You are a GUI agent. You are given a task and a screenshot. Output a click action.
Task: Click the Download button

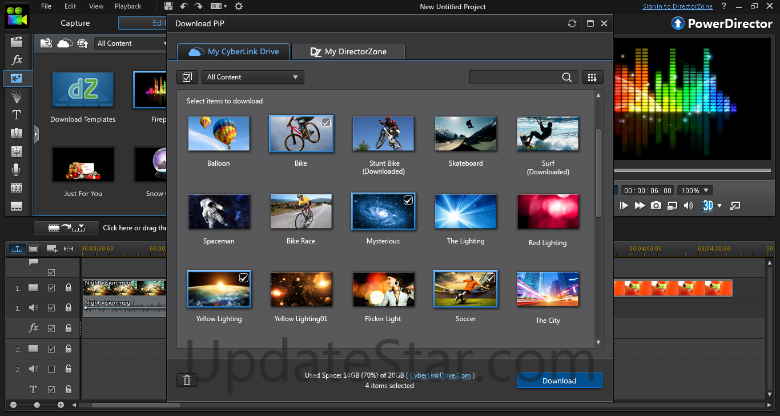[560, 381]
